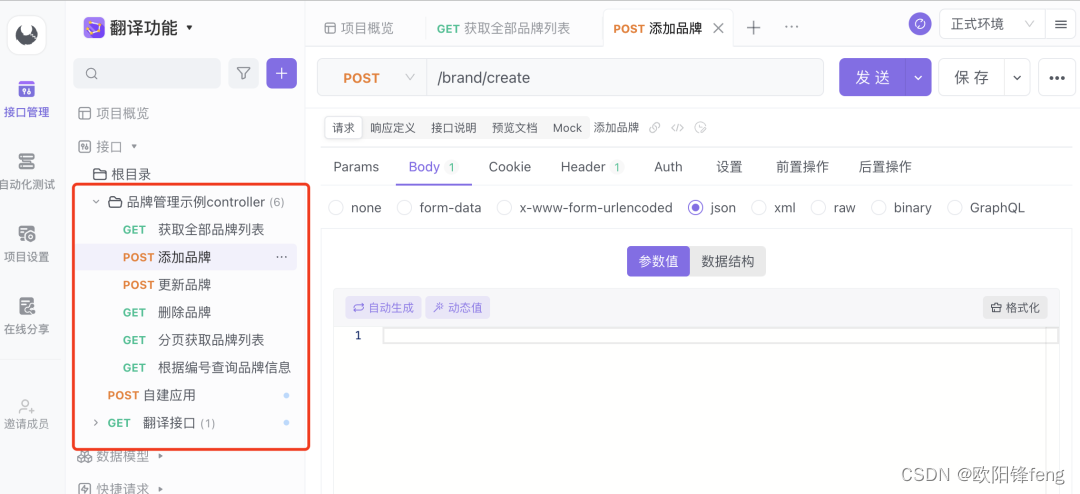Click the 保存 button
The width and height of the screenshot is (1080, 494).
tap(971, 77)
